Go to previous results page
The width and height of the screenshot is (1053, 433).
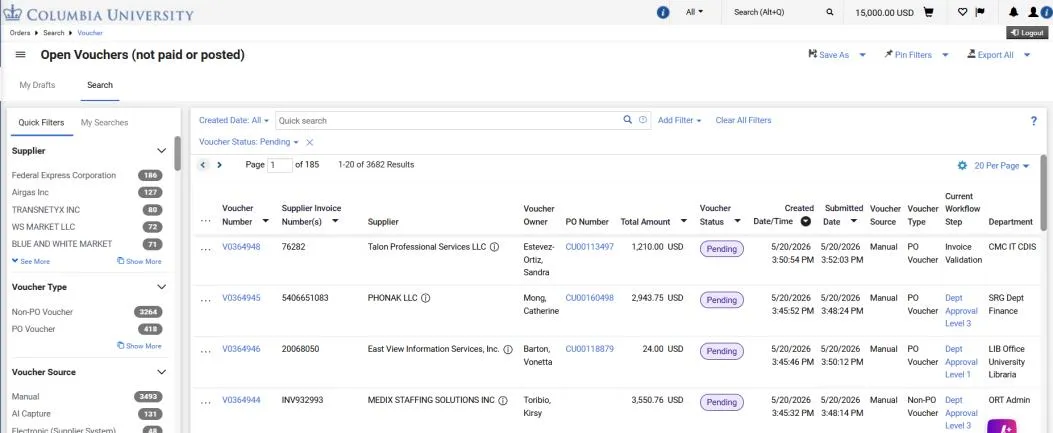point(203,164)
